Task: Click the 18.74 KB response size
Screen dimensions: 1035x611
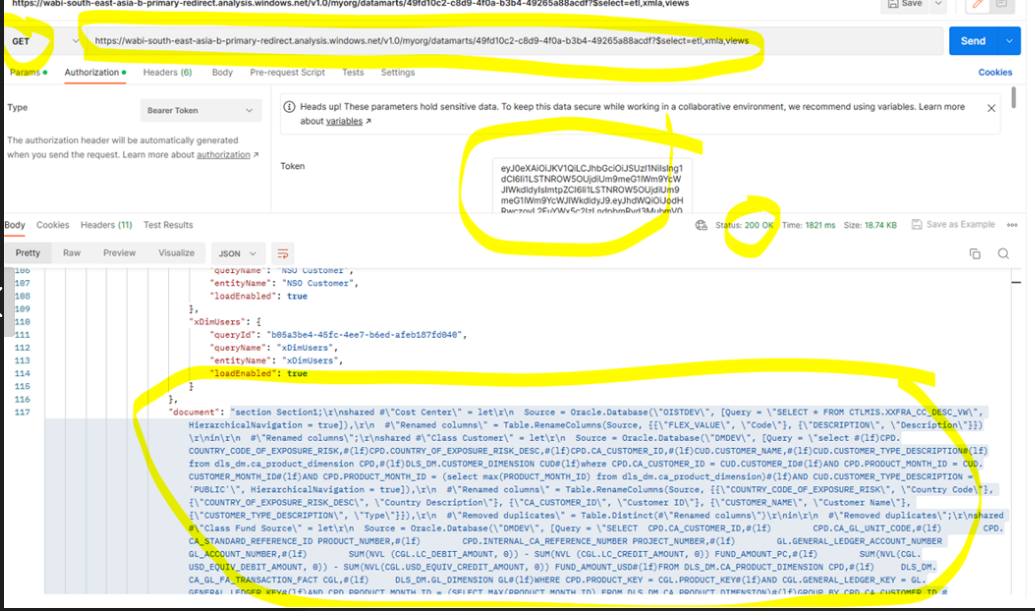Action: [x=881, y=225]
